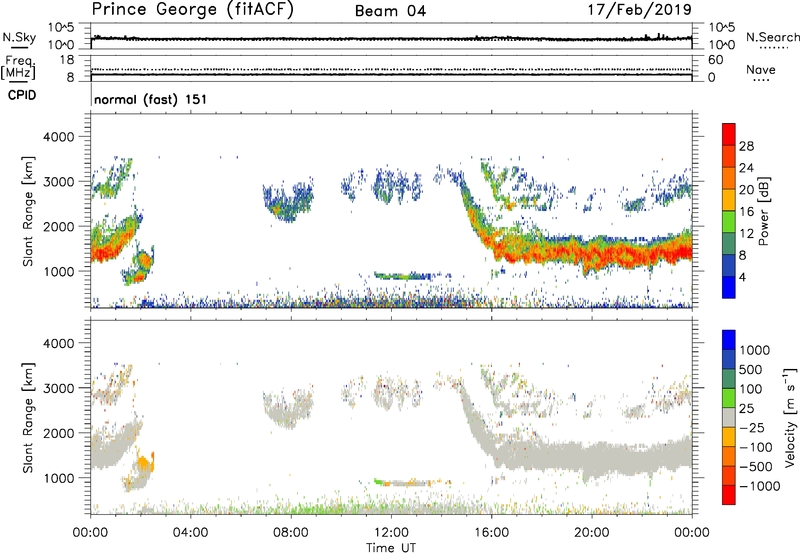Click the 'Power [dB]' colorbar title

pos(763,211)
